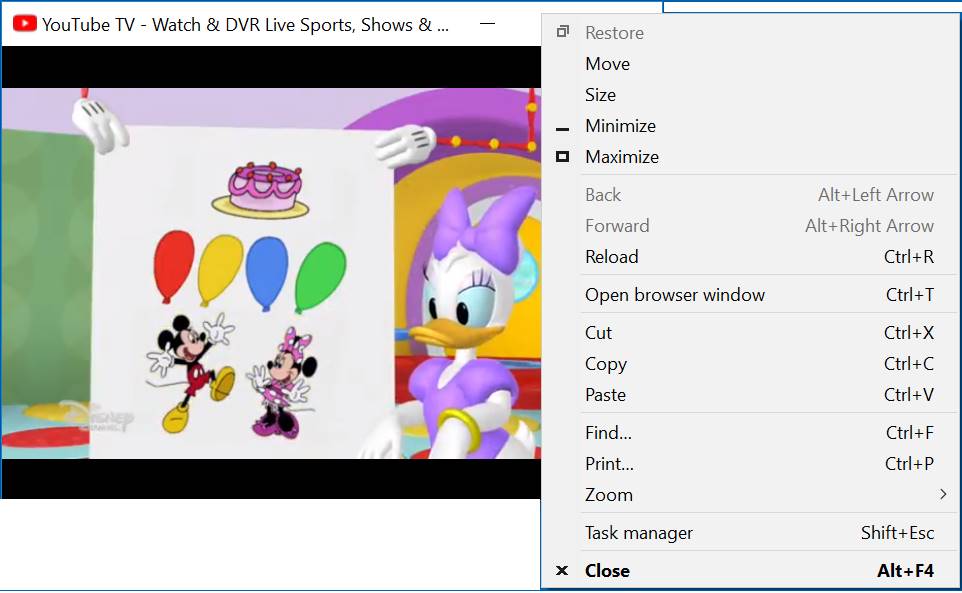This screenshot has width=962, height=593.
Task: Select Minimize menu entry
Action: click(751, 126)
